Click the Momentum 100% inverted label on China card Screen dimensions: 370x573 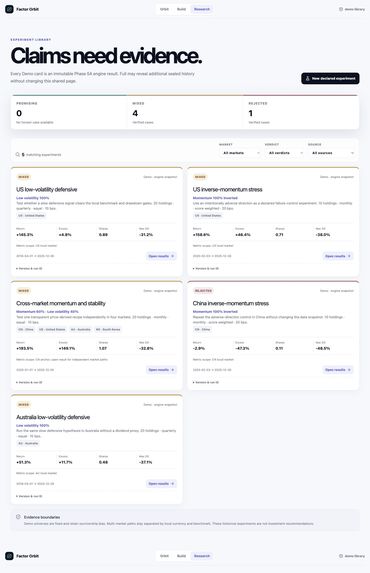(215, 312)
